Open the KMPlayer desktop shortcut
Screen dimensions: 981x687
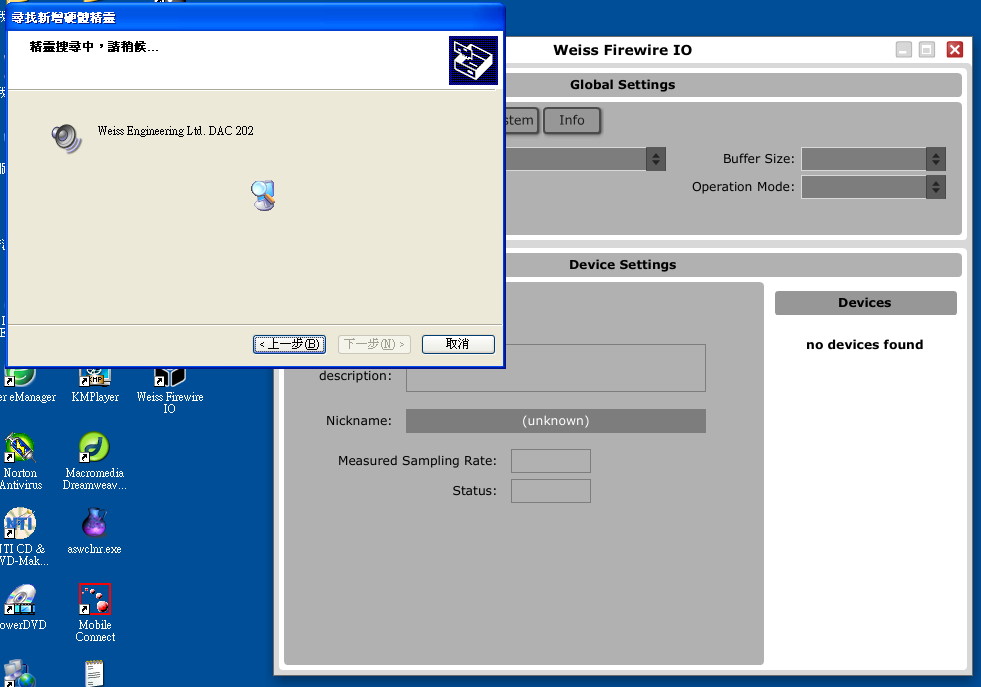[x=95, y=385]
